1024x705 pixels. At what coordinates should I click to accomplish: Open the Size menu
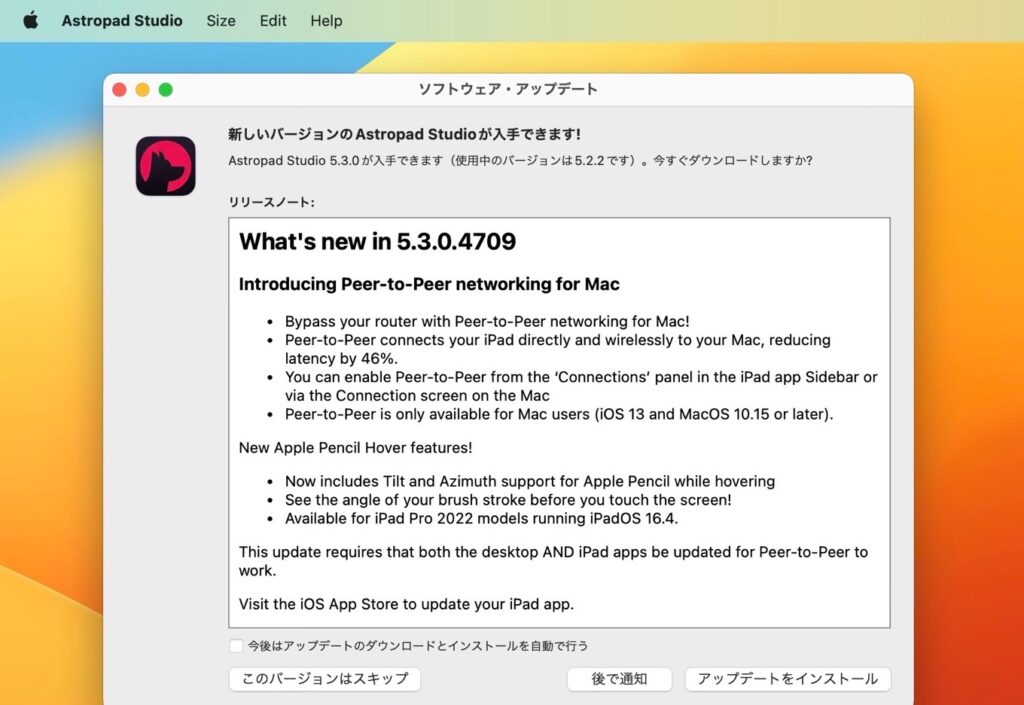tap(220, 20)
